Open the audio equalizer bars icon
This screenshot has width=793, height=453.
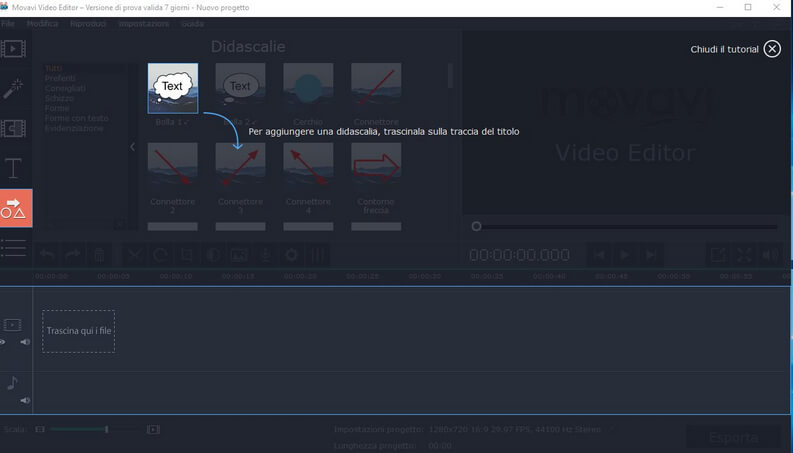tap(317, 255)
